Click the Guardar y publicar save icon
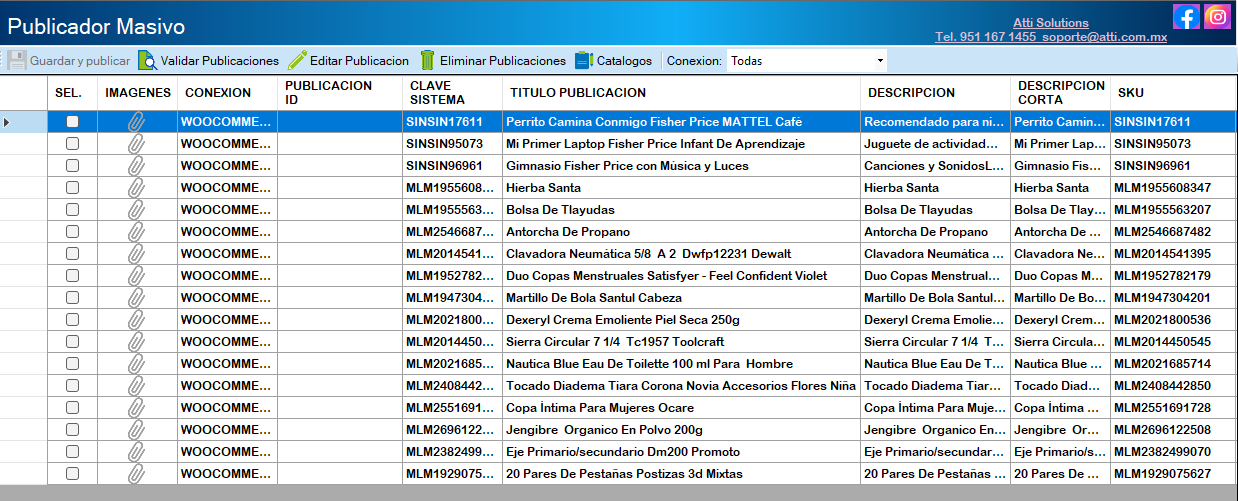Screen dimensions: 1238x501 (x=17, y=61)
